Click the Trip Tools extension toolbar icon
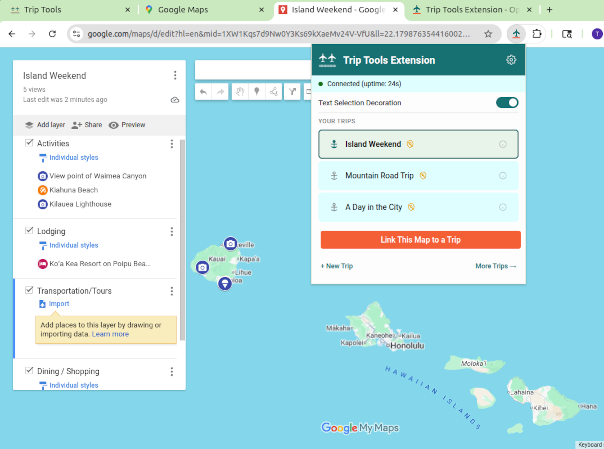Viewport: 604px width, 449px height. tap(515, 33)
